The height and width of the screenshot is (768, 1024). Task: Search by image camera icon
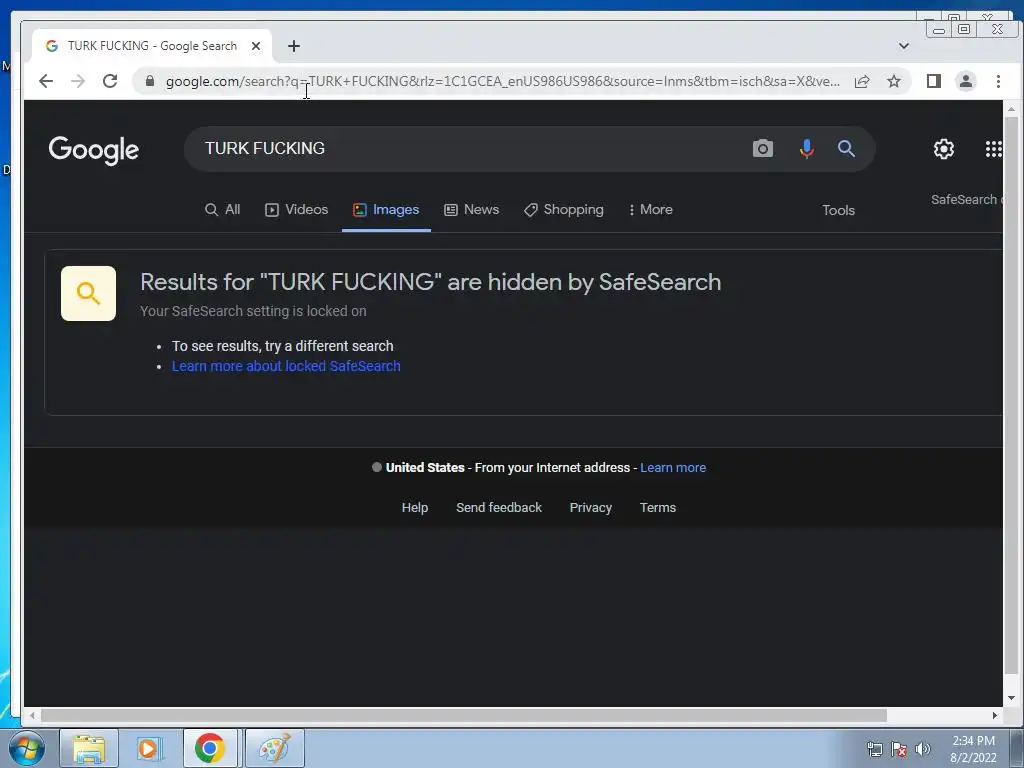coord(763,148)
